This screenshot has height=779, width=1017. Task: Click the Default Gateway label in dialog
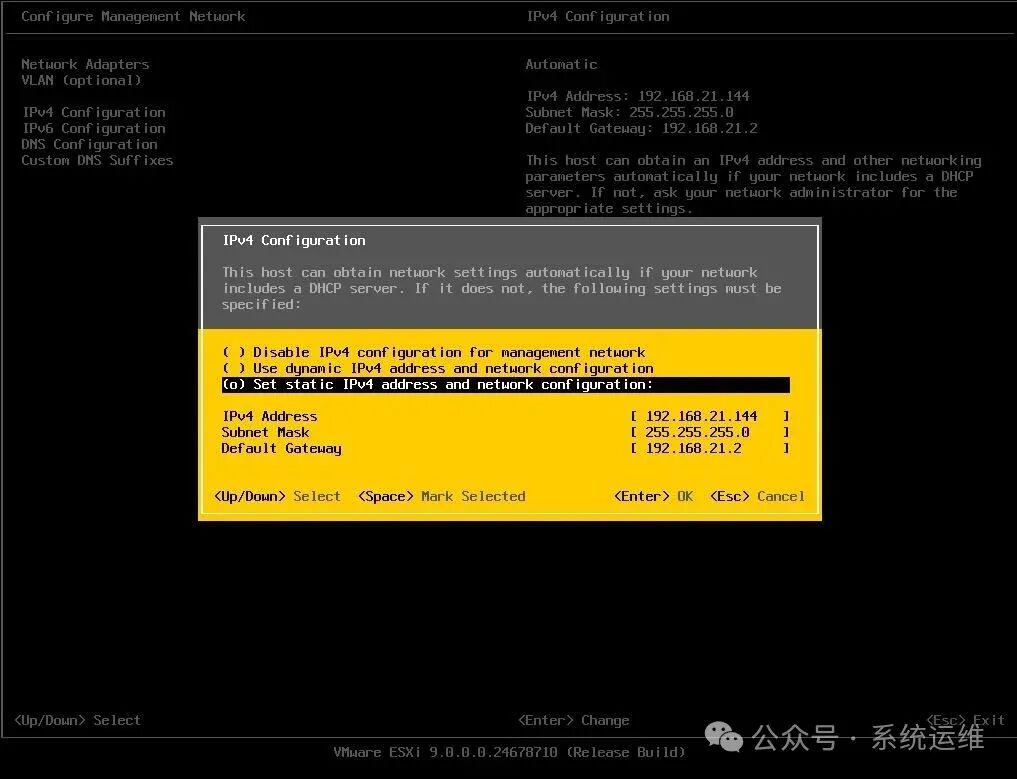(x=281, y=448)
